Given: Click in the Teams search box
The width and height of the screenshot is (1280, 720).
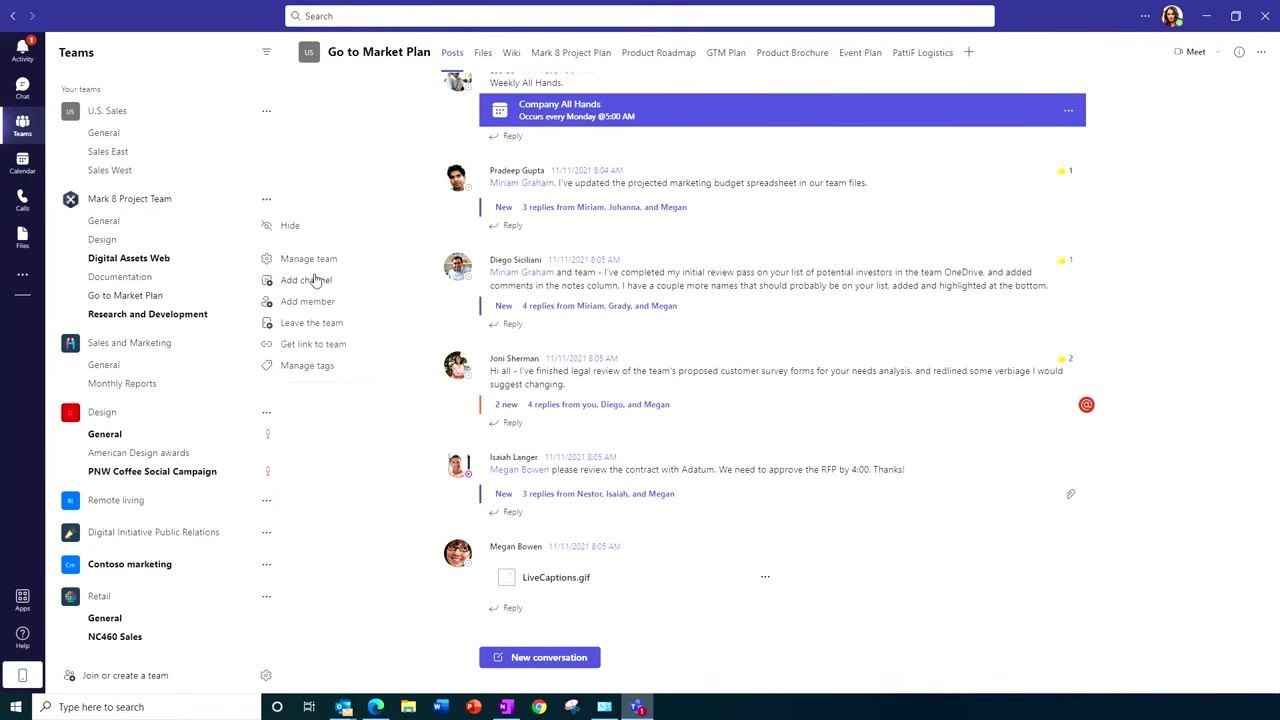Looking at the screenshot, I should point(640,16).
